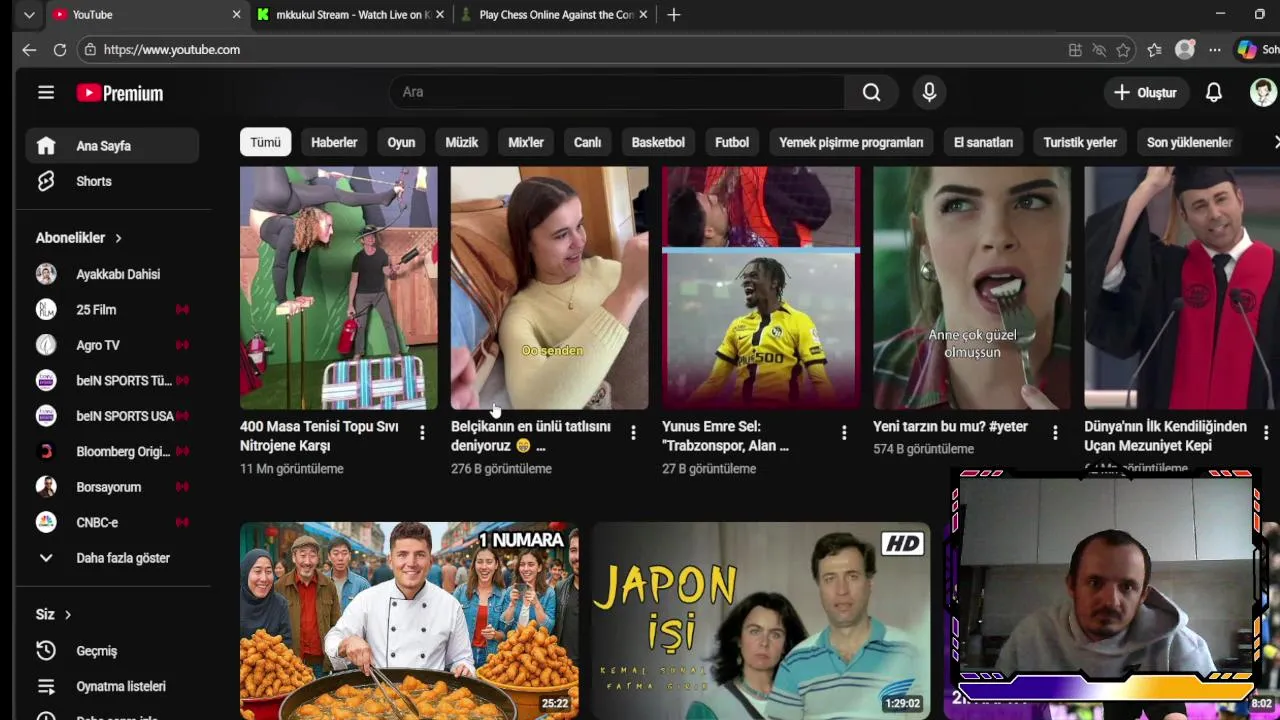Expand the Siz section arrow
Image resolution: width=1280 pixels, height=720 pixels.
click(68, 615)
